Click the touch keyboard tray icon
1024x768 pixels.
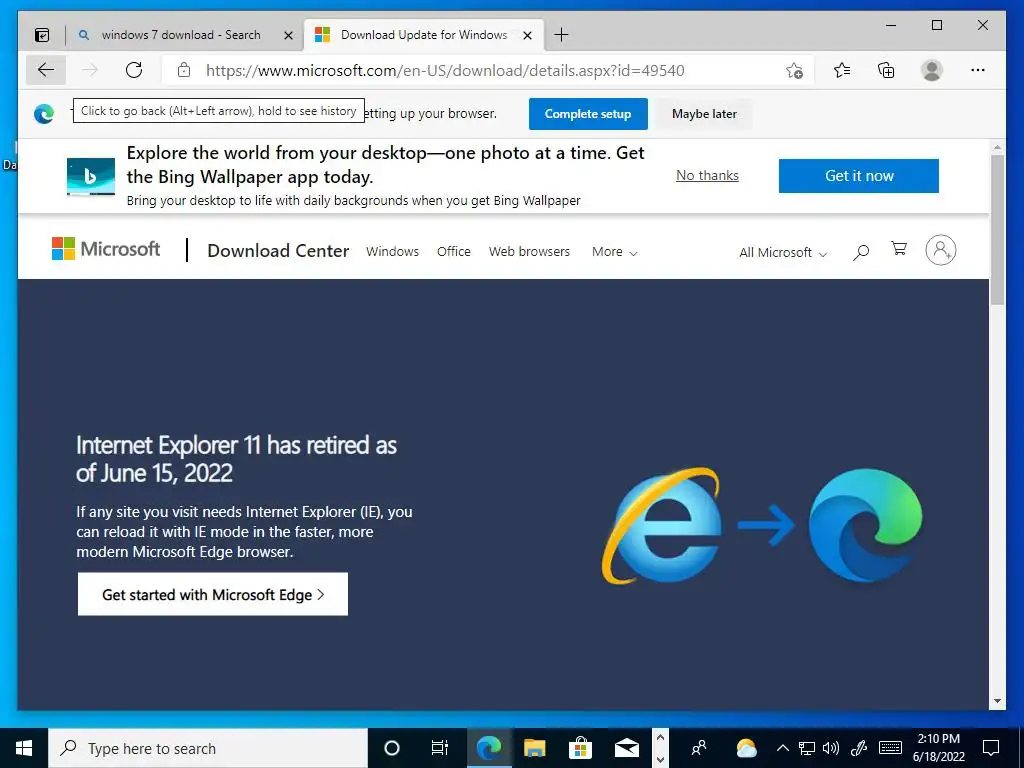890,748
